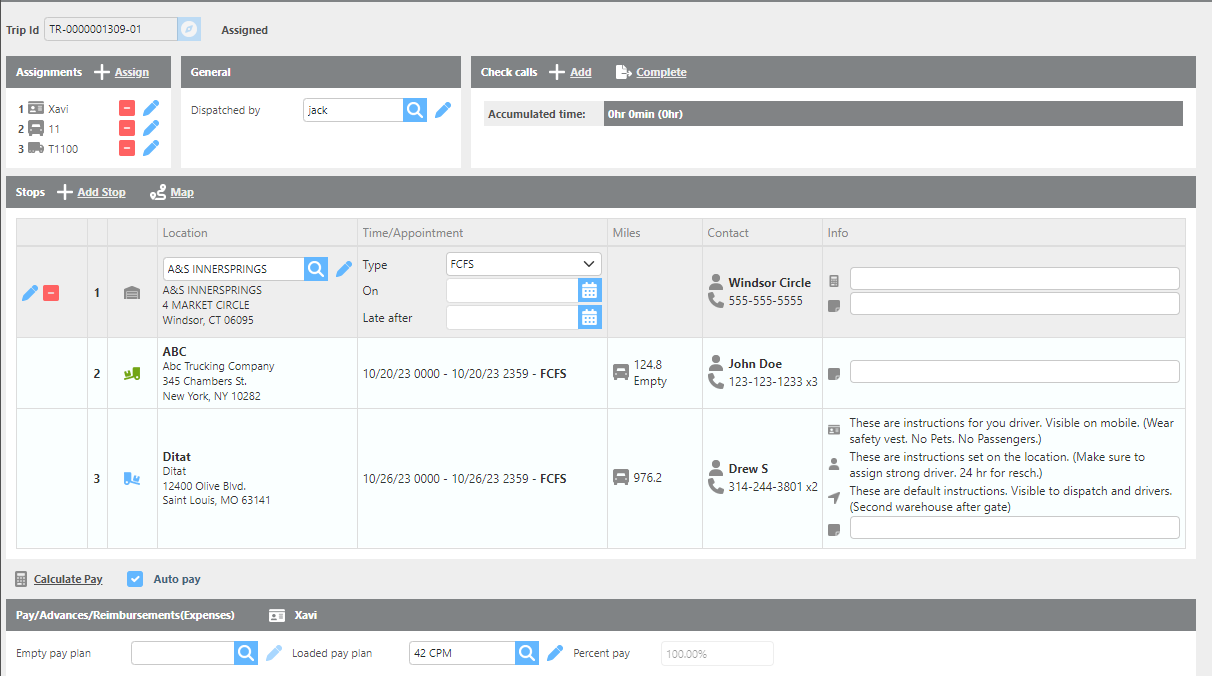Open the Type FCFS dropdown
Viewport: 1212px width, 676px height.
pos(523,264)
